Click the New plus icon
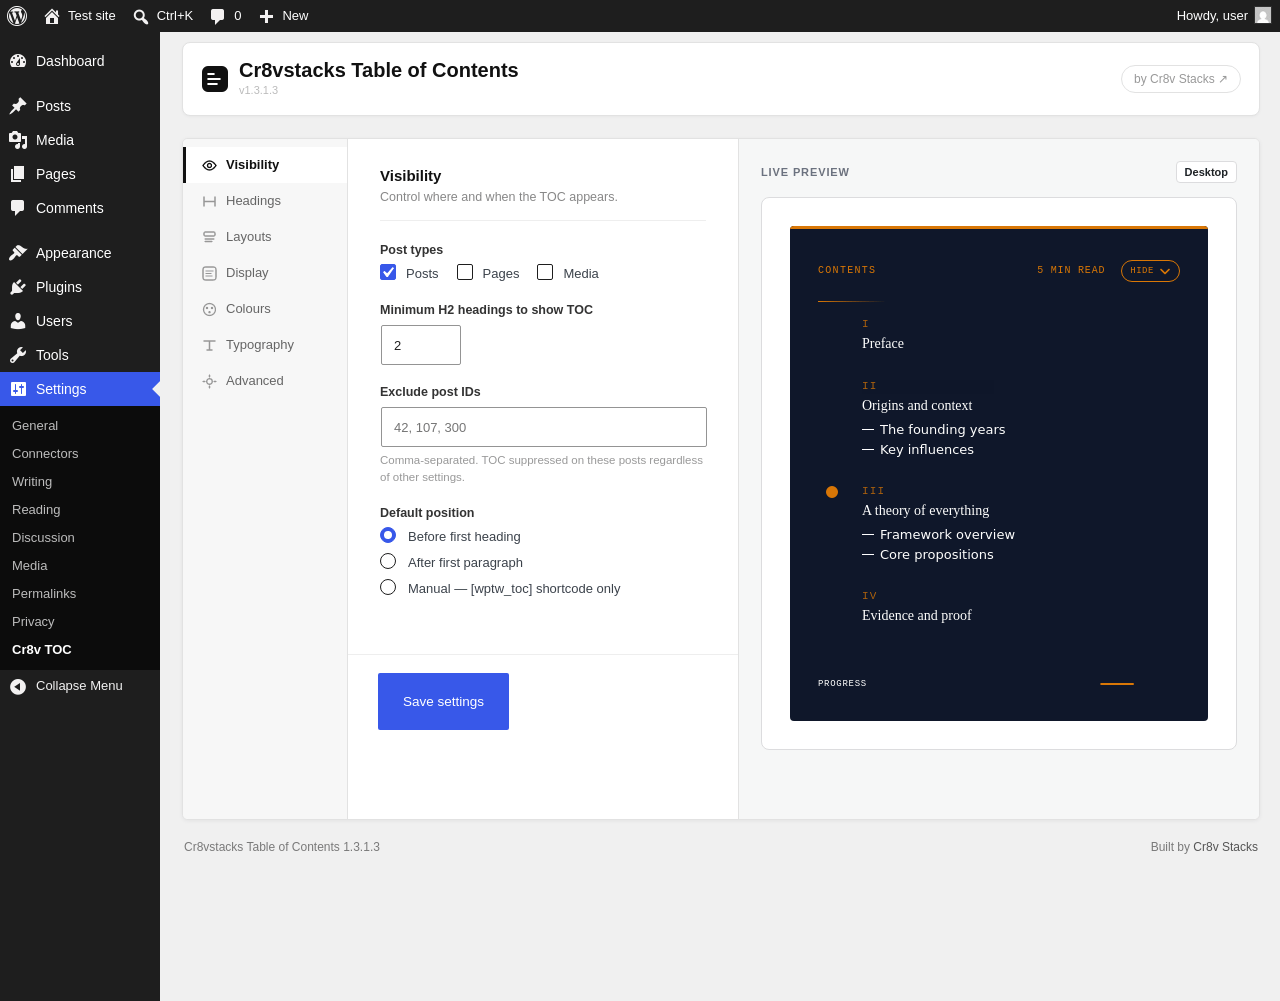Screen dimensions: 1280x1001 point(266,16)
